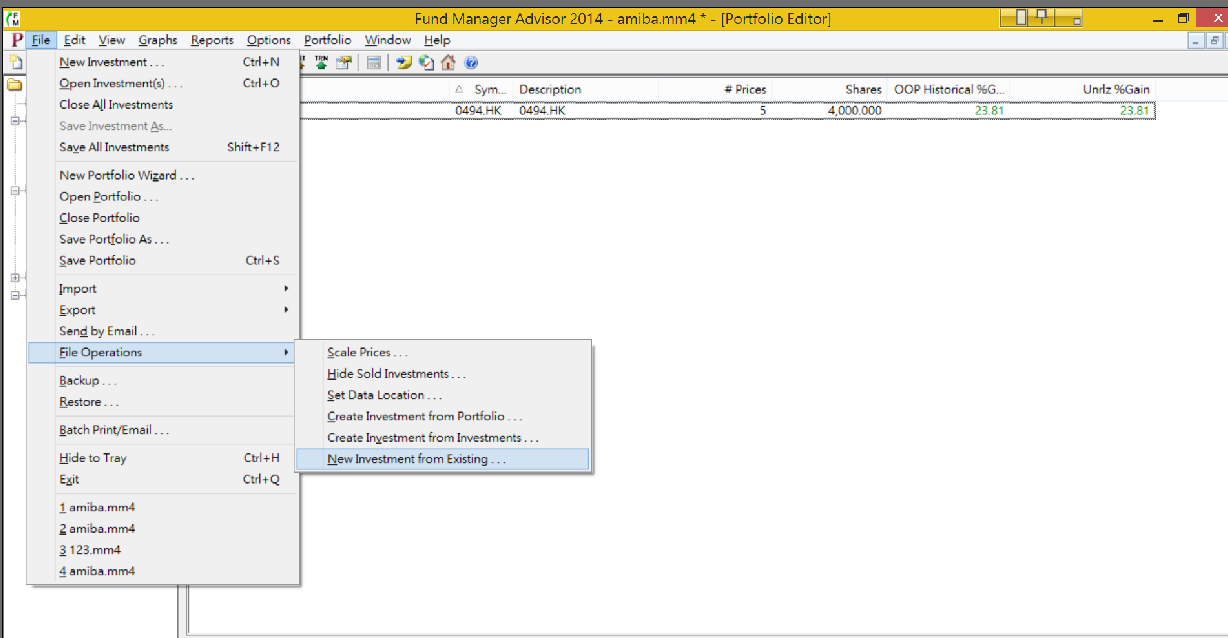1228x638 pixels.
Task: Choose Exit from the File menu
Action: coord(163,479)
